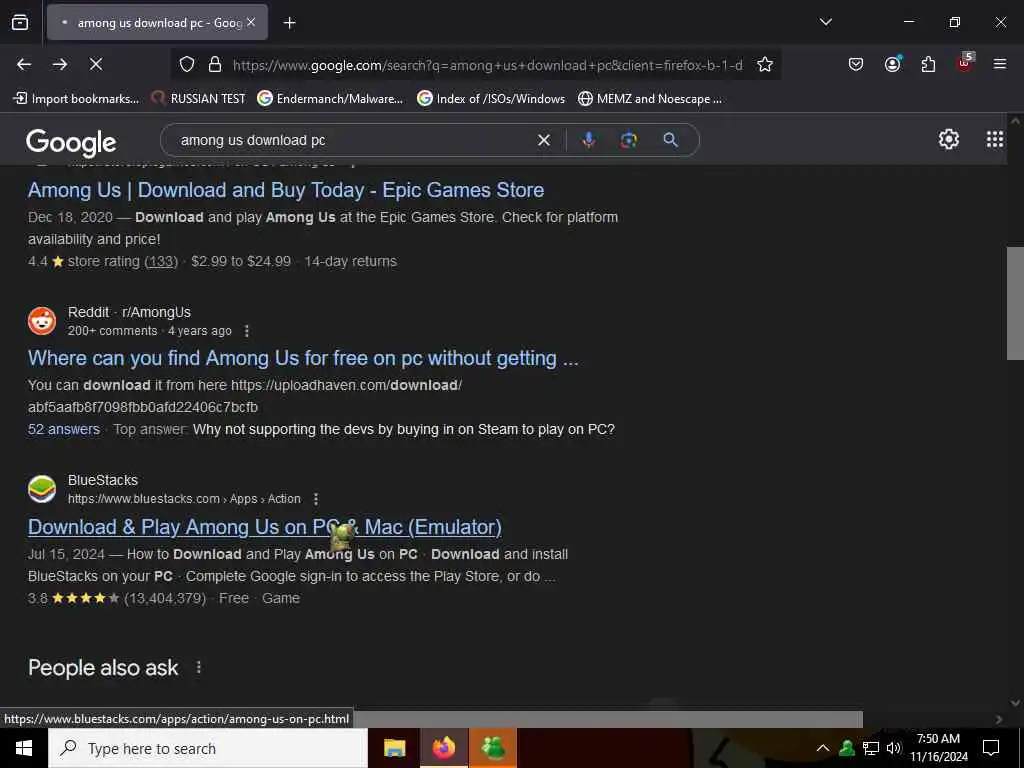
Task: Open Download & Play Among Us BlueStacks link
Action: [264, 527]
